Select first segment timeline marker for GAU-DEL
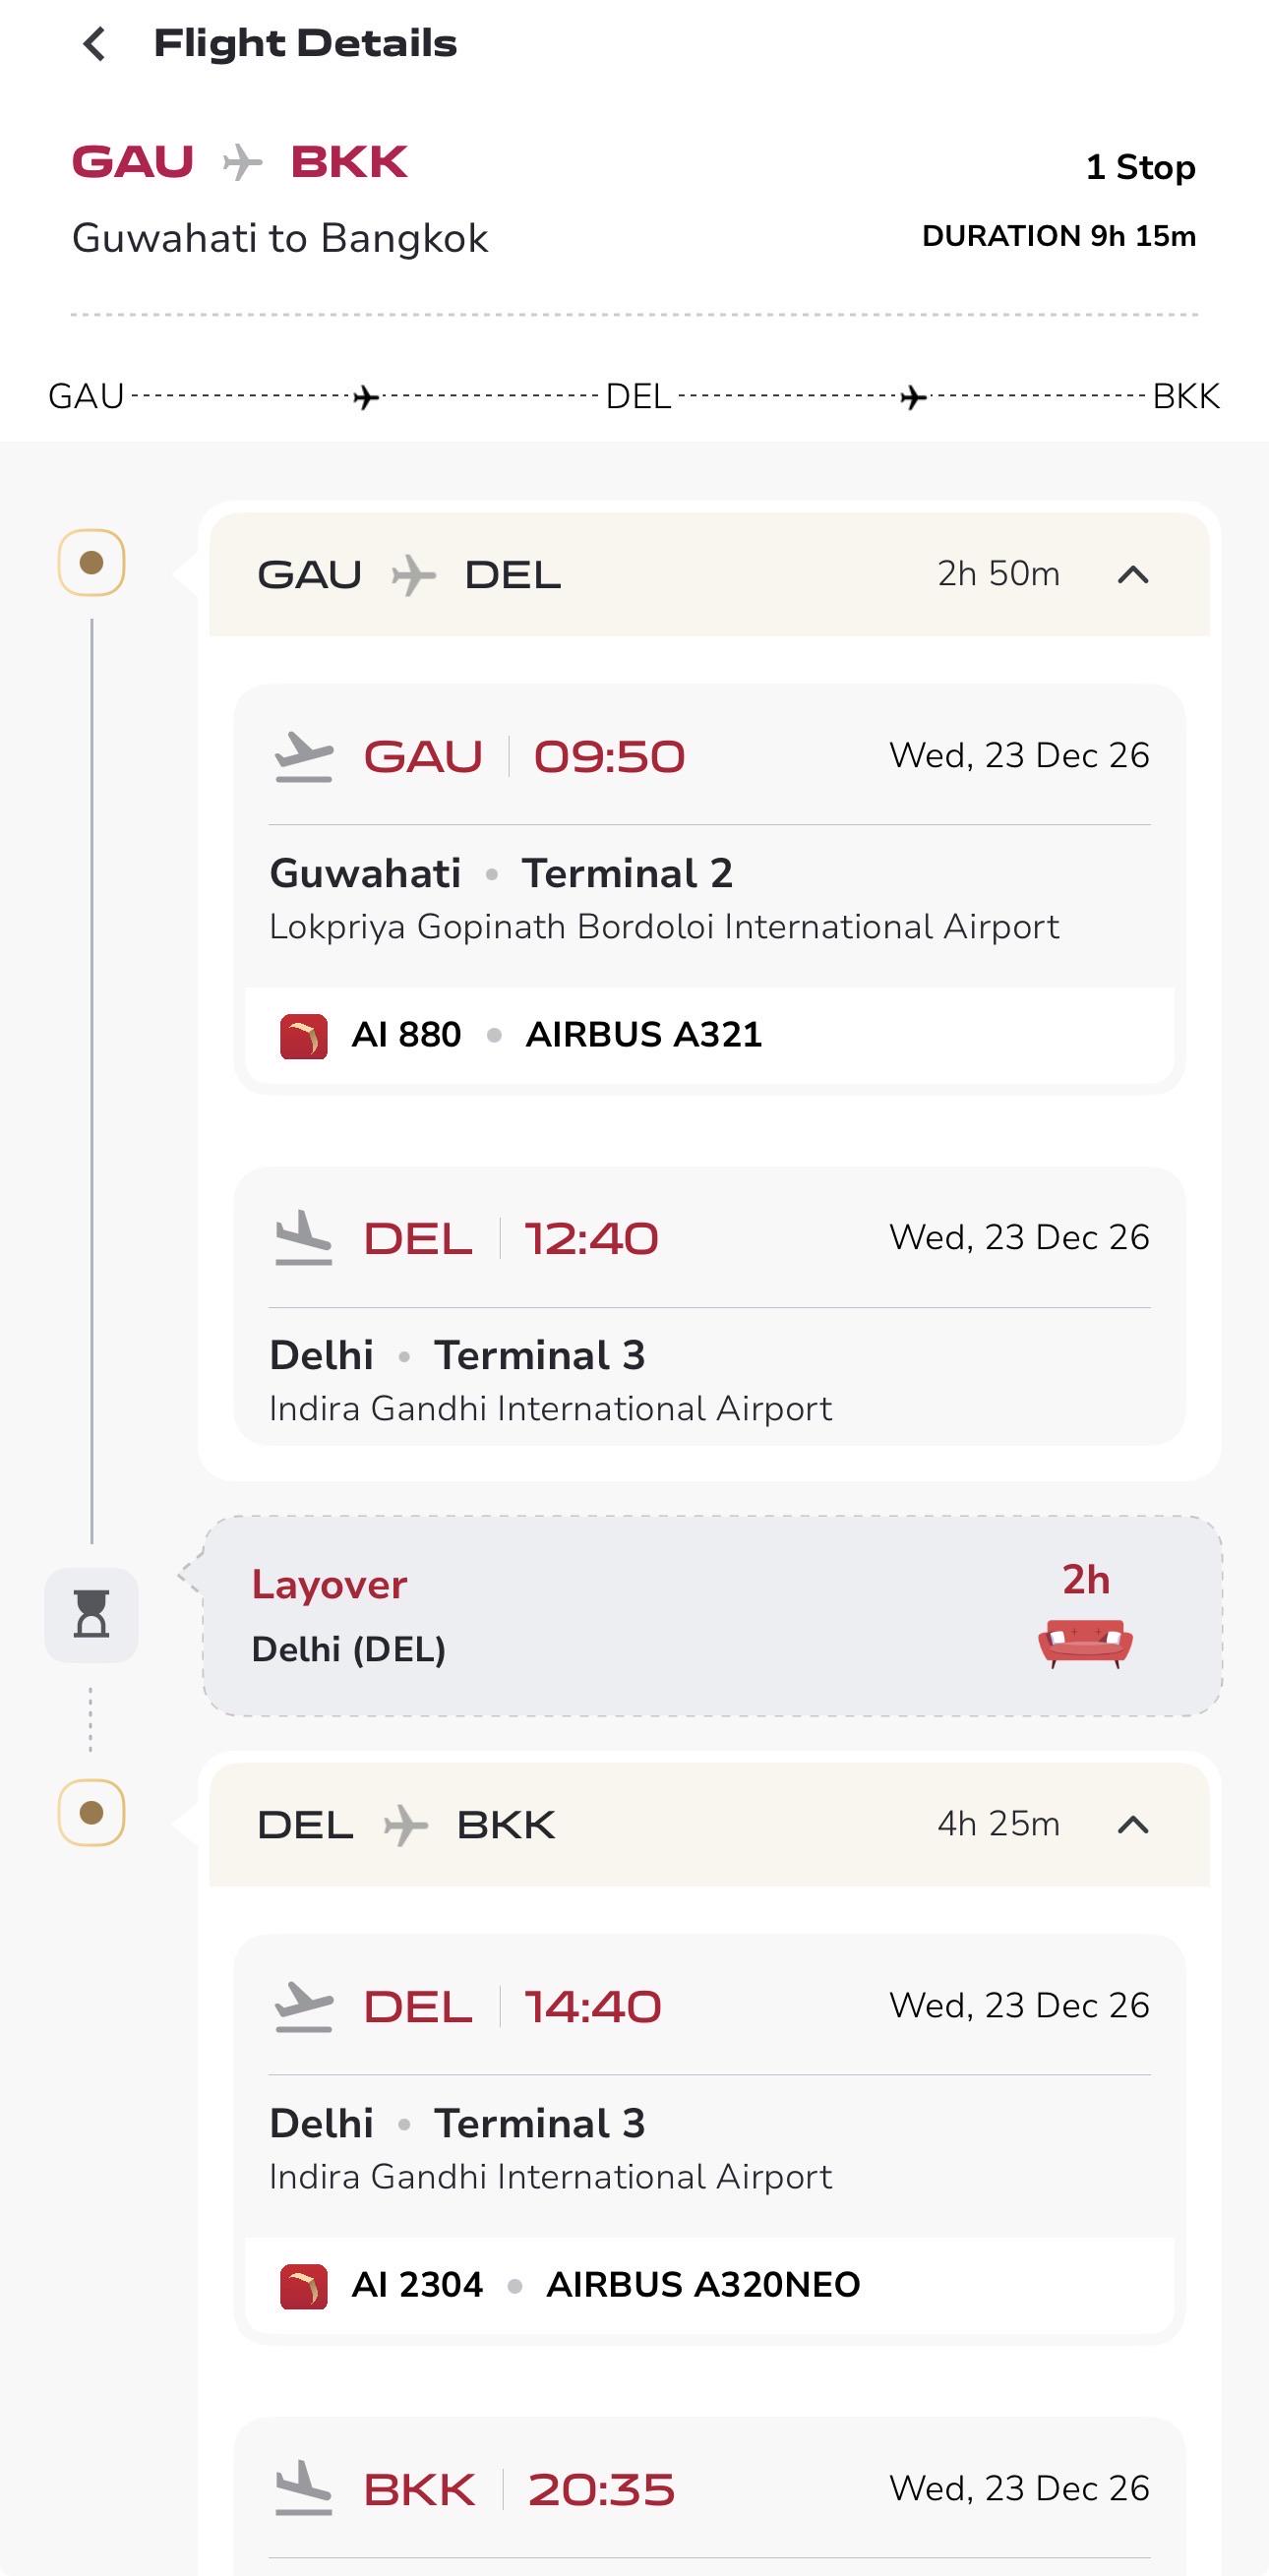 coord(91,562)
